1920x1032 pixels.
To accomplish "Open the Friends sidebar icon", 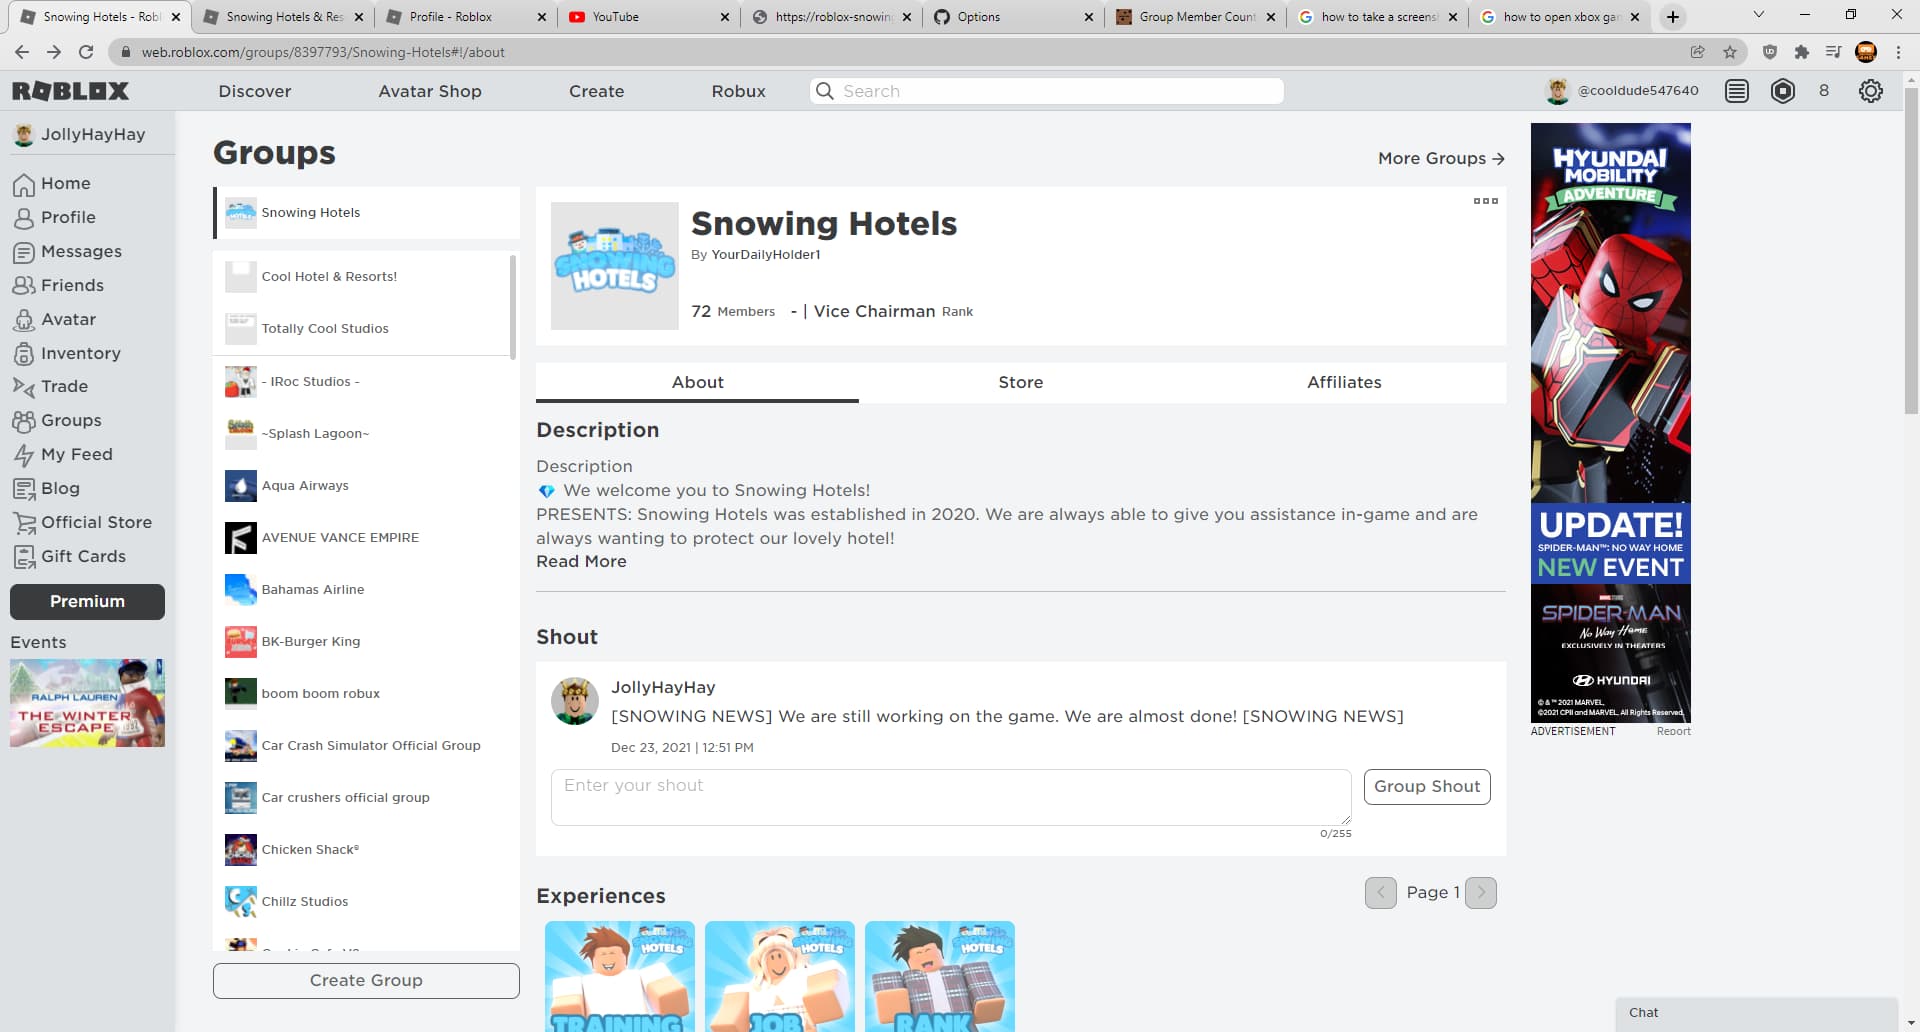I will pos(24,286).
